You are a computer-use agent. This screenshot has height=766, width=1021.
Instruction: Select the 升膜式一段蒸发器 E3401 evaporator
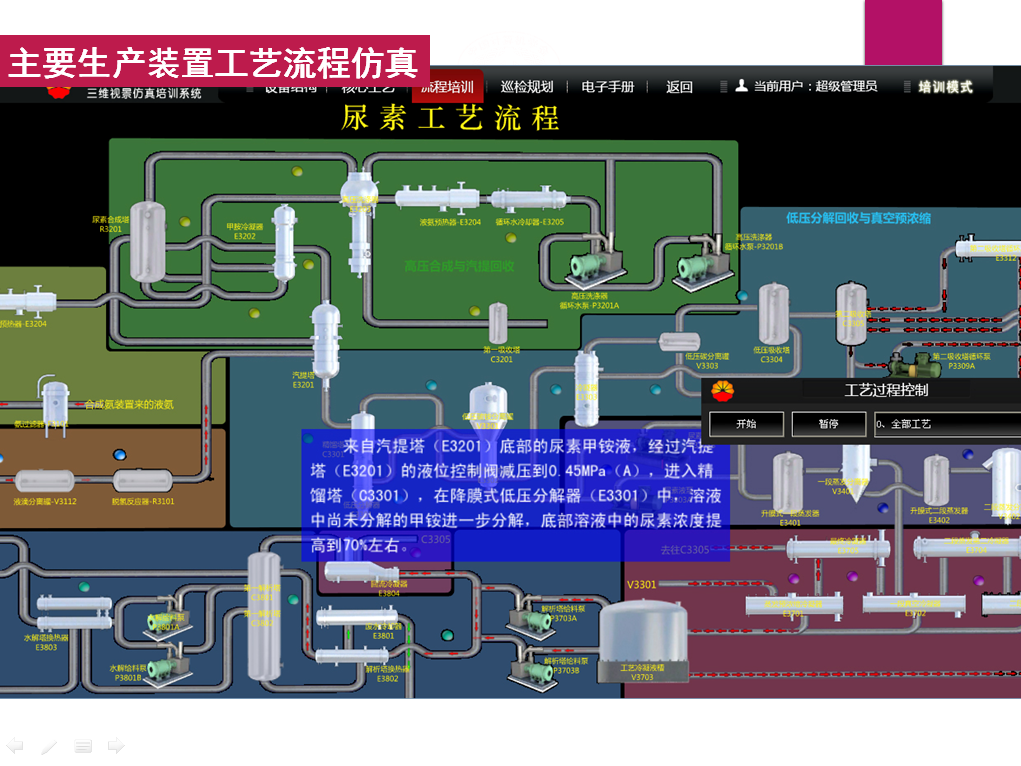pos(788,482)
